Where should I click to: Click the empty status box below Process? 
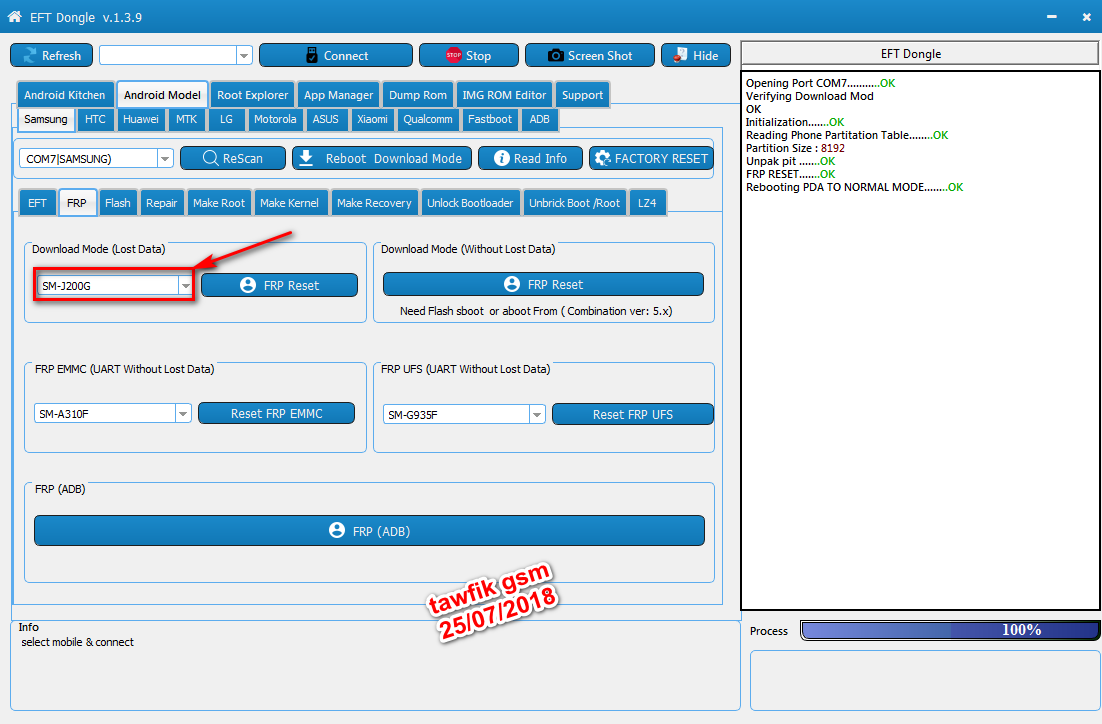[924, 680]
